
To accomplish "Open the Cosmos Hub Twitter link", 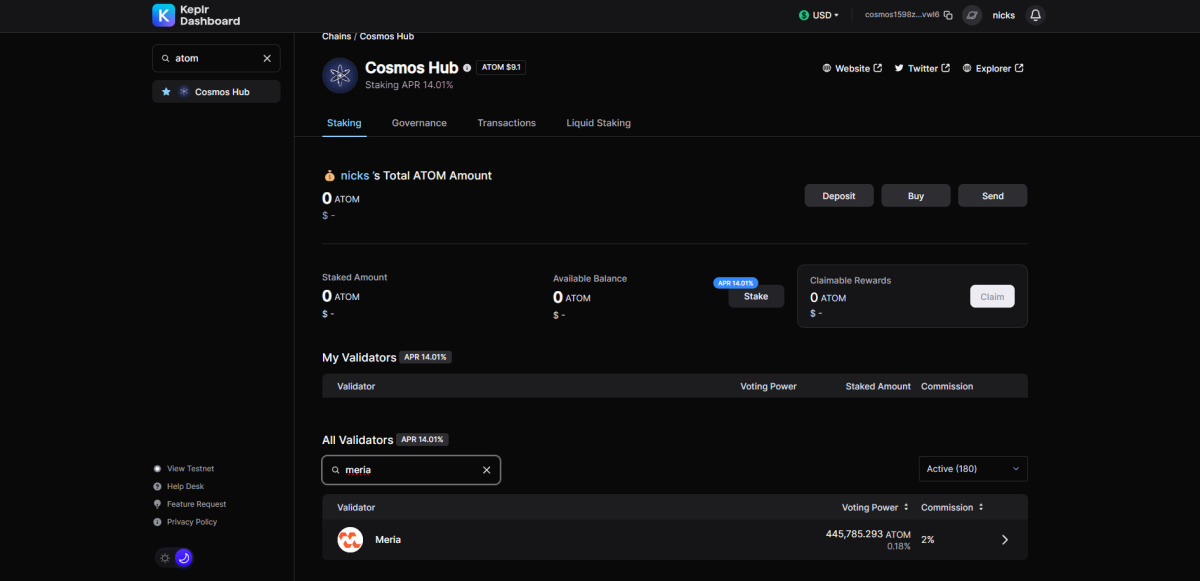I will click(x=922, y=69).
